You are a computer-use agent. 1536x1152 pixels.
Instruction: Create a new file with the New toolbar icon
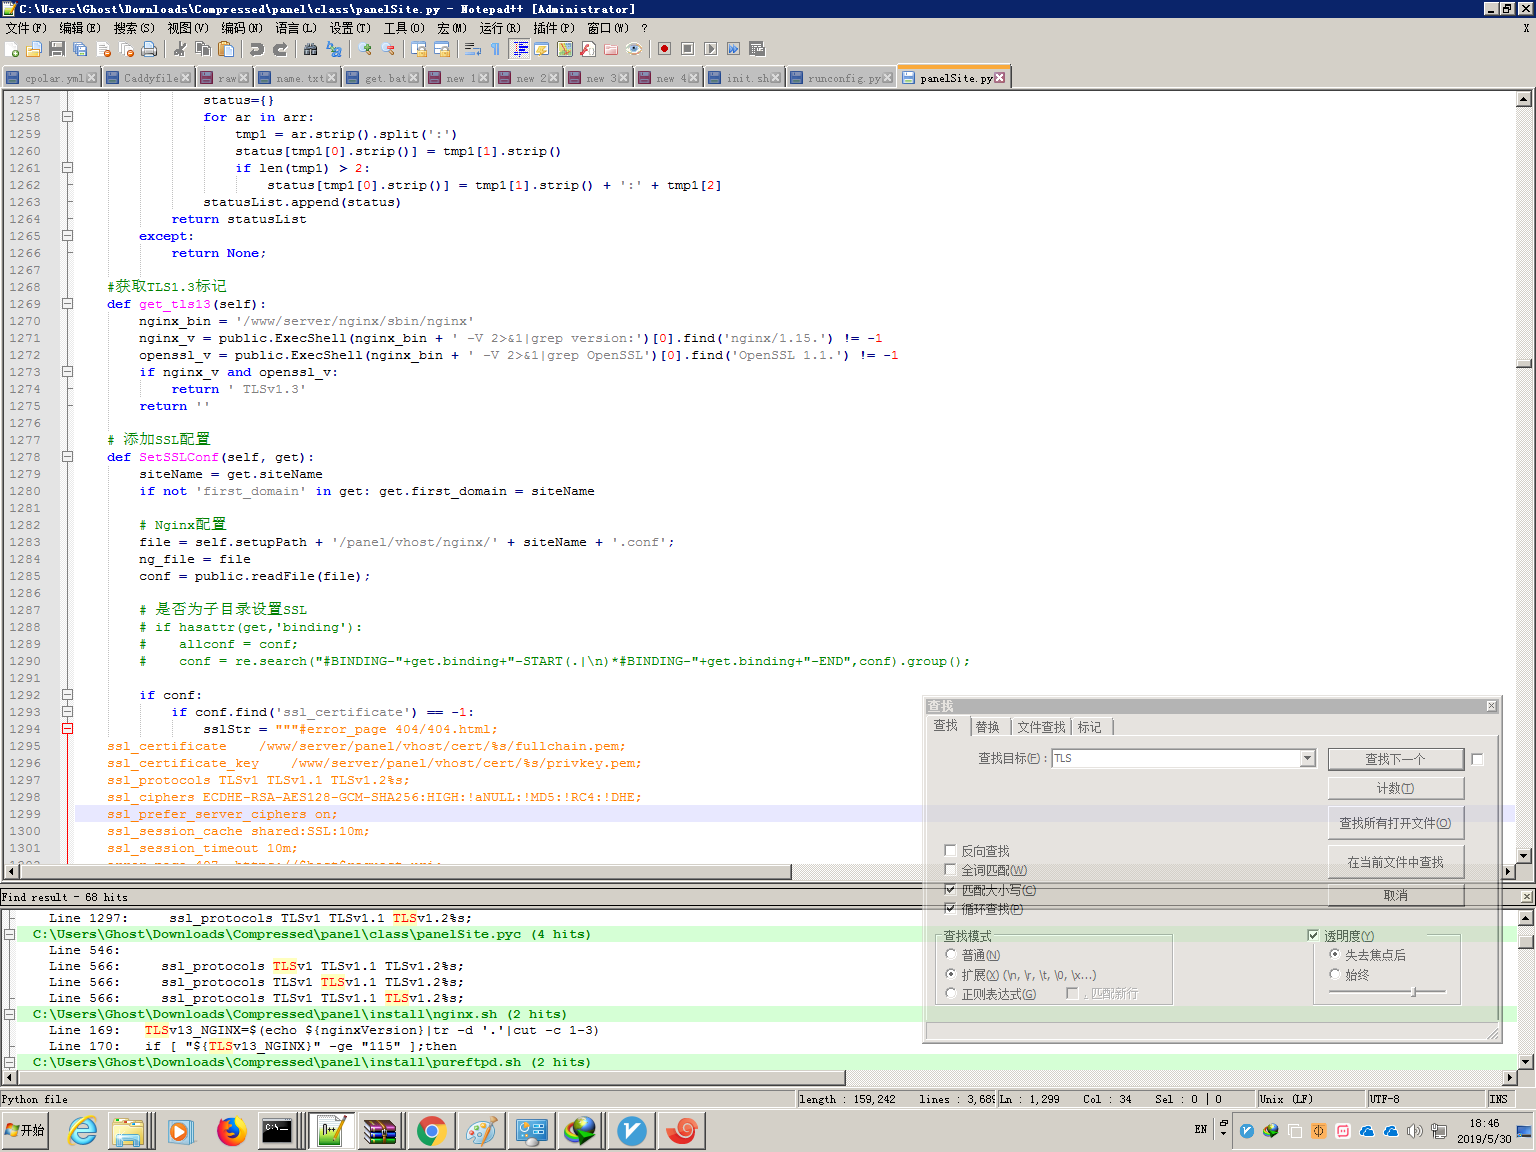point(12,49)
